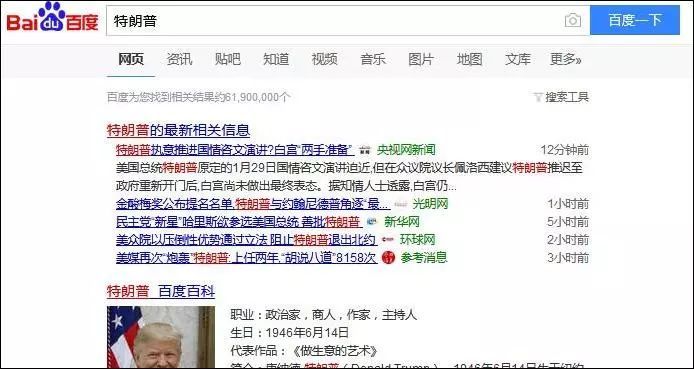The image size is (694, 369).
Task: Click the 3小时前 timestamp
Action: (x=568, y=258)
